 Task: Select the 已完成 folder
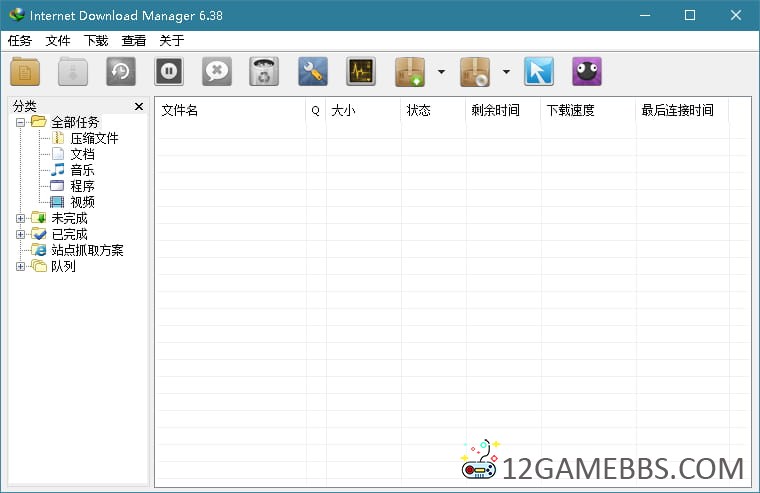pyautogui.click(x=69, y=234)
